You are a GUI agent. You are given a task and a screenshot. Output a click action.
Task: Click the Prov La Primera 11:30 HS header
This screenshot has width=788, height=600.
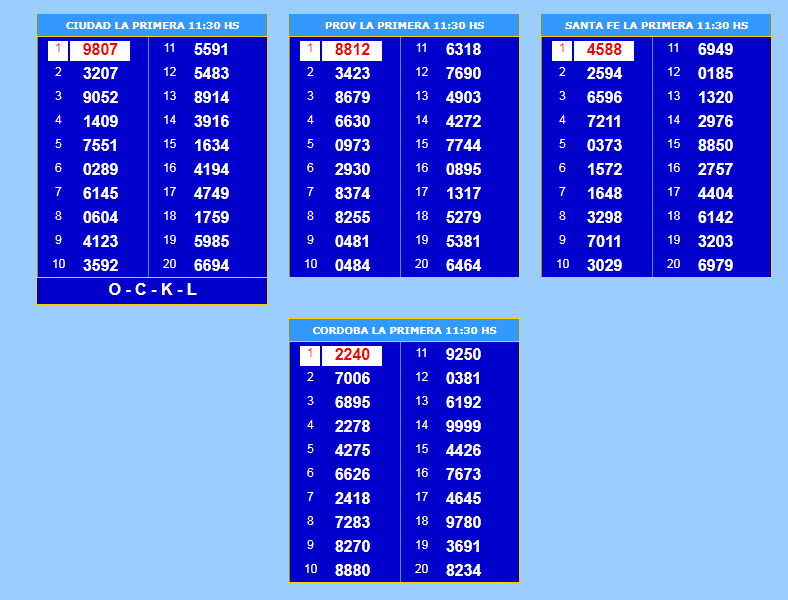(x=404, y=25)
